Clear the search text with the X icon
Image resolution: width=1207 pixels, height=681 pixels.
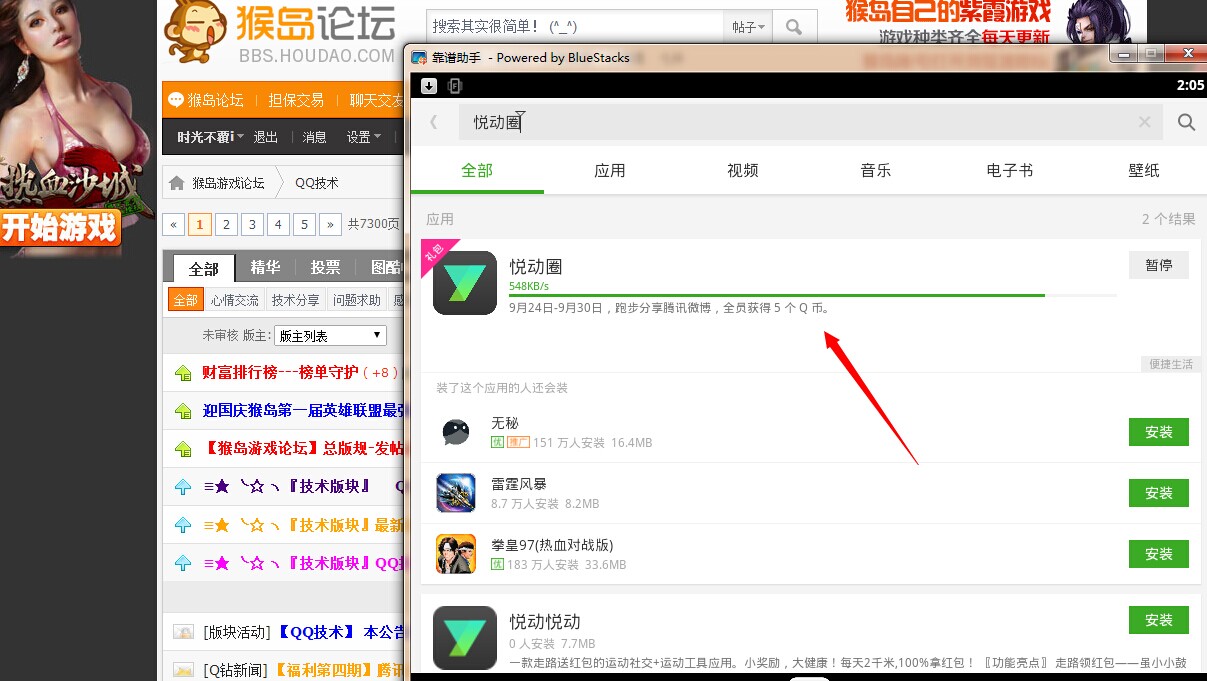click(1145, 122)
